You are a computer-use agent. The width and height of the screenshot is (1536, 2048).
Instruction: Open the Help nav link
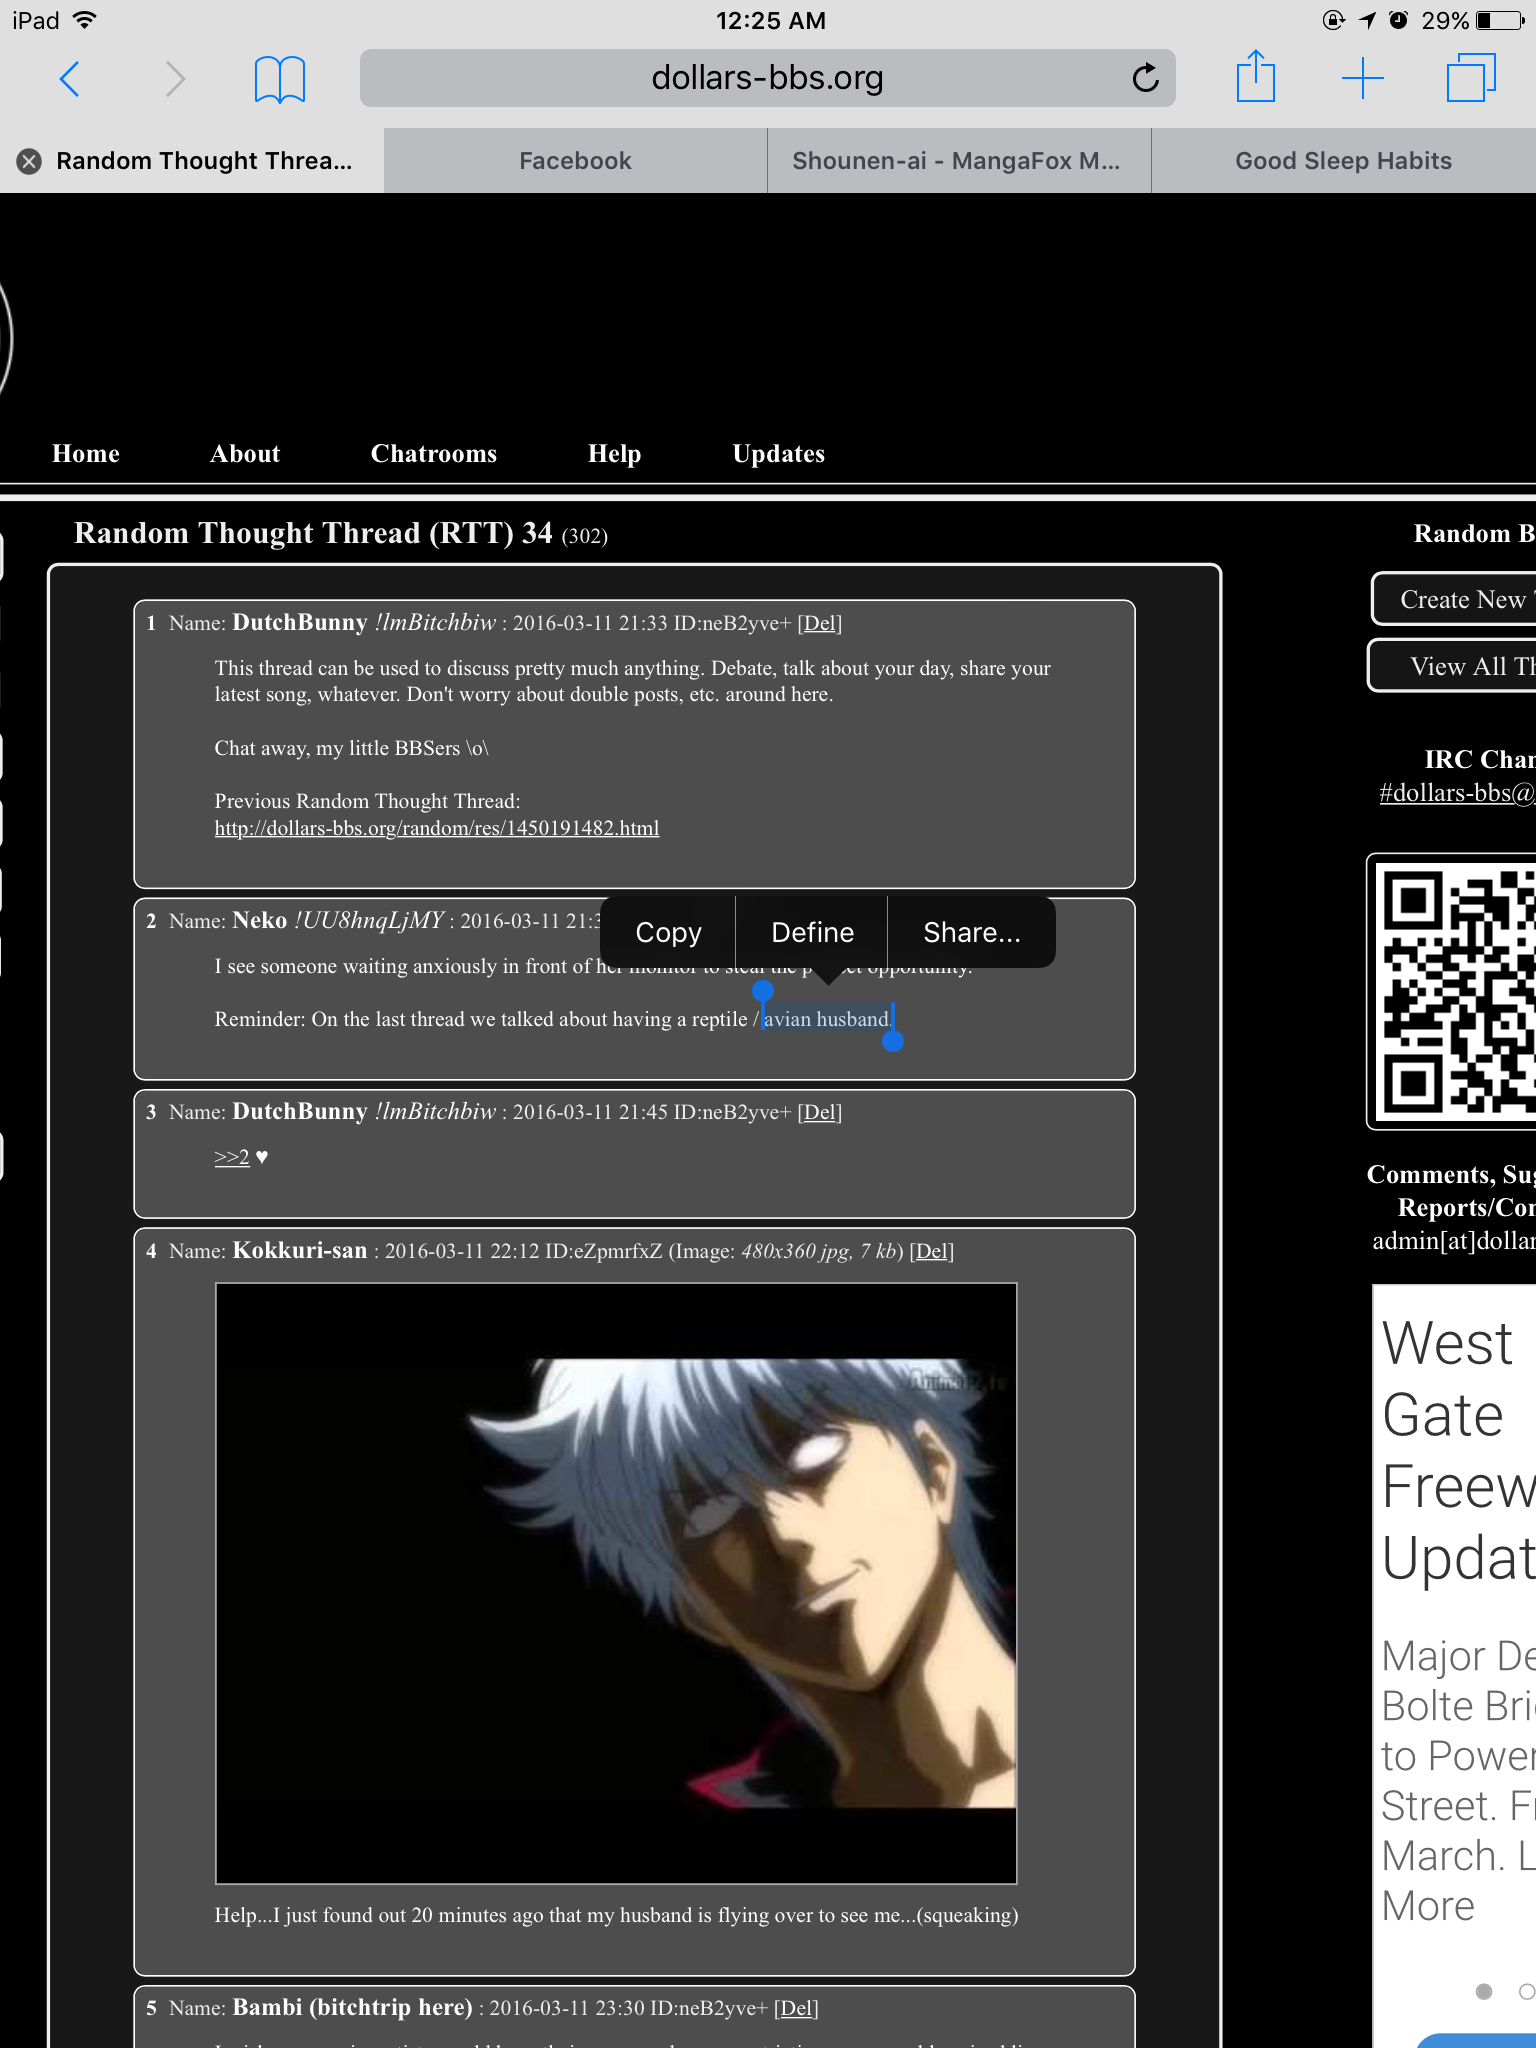pos(614,454)
